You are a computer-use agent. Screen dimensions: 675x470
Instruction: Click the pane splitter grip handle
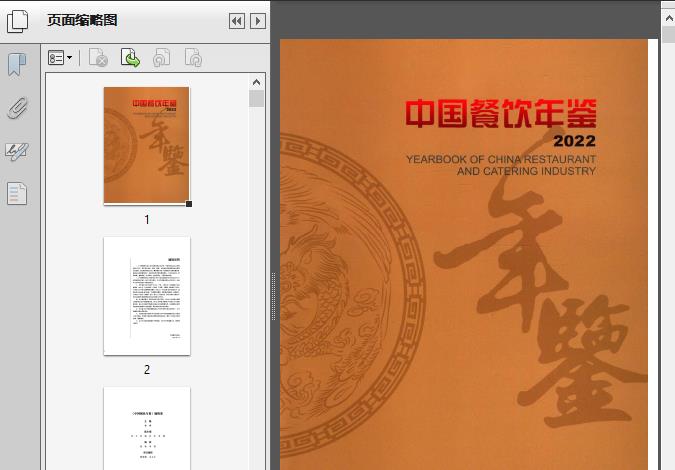pyautogui.click(x=273, y=297)
